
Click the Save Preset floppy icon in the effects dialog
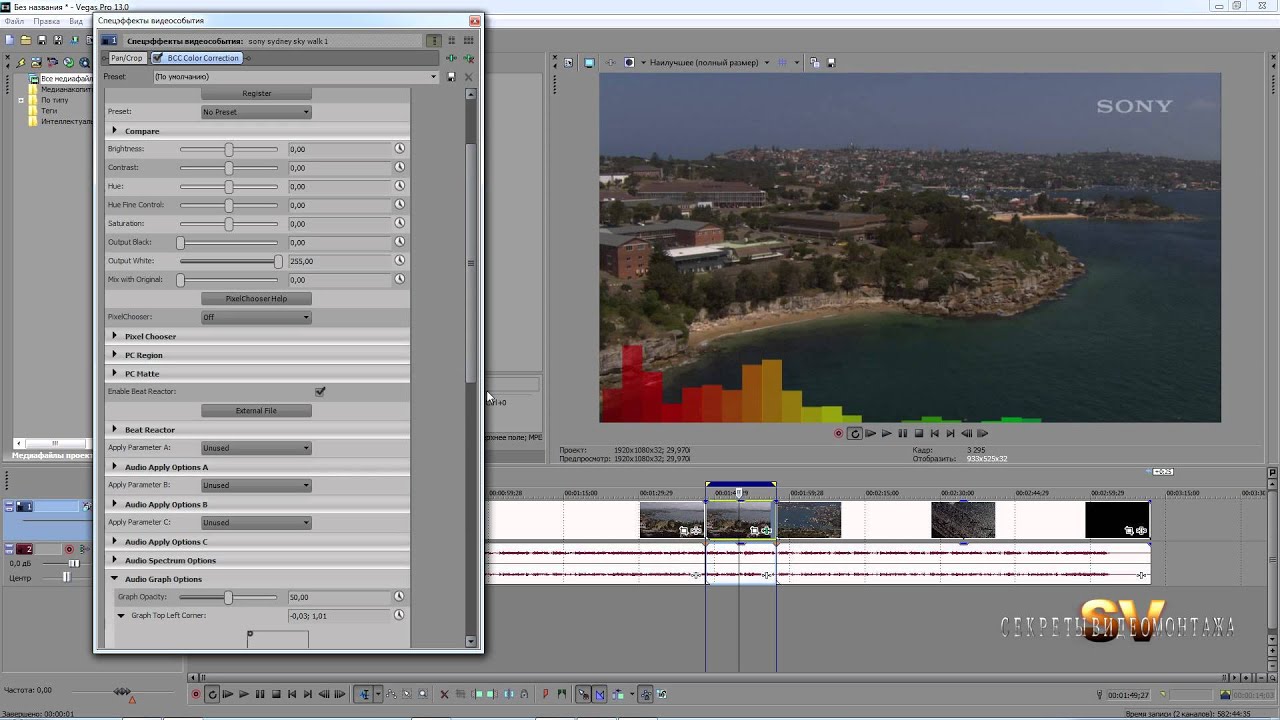pos(451,77)
